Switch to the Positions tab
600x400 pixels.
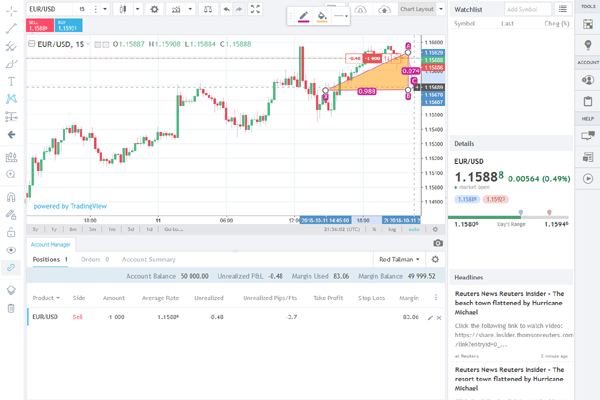[50, 260]
